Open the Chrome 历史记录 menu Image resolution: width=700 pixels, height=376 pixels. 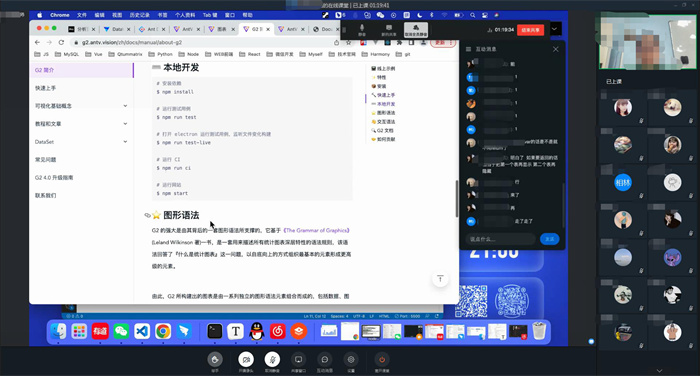click(139, 15)
